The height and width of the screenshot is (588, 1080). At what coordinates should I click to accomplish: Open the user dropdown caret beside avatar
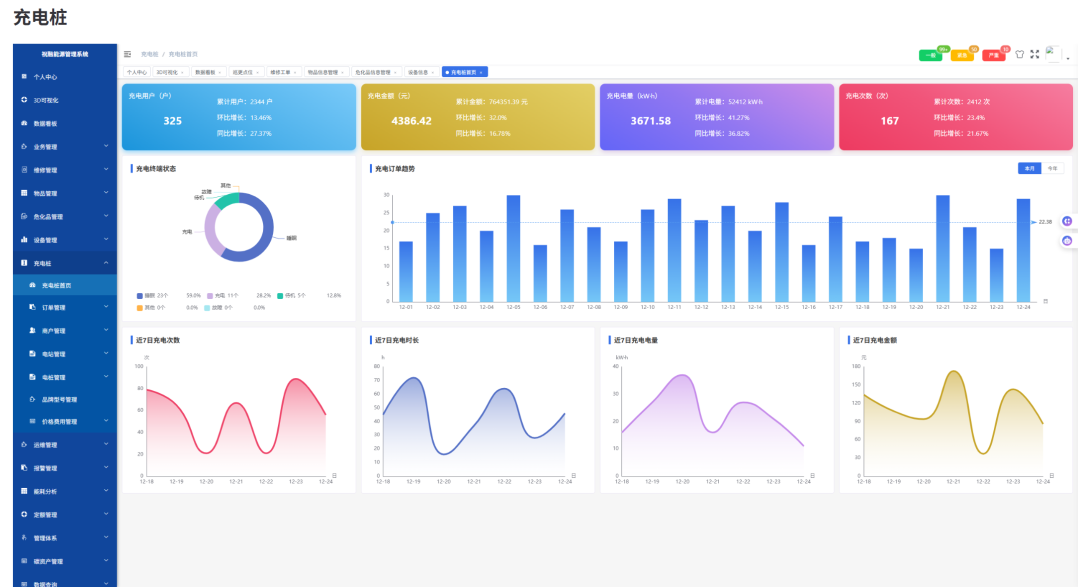[1068, 59]
